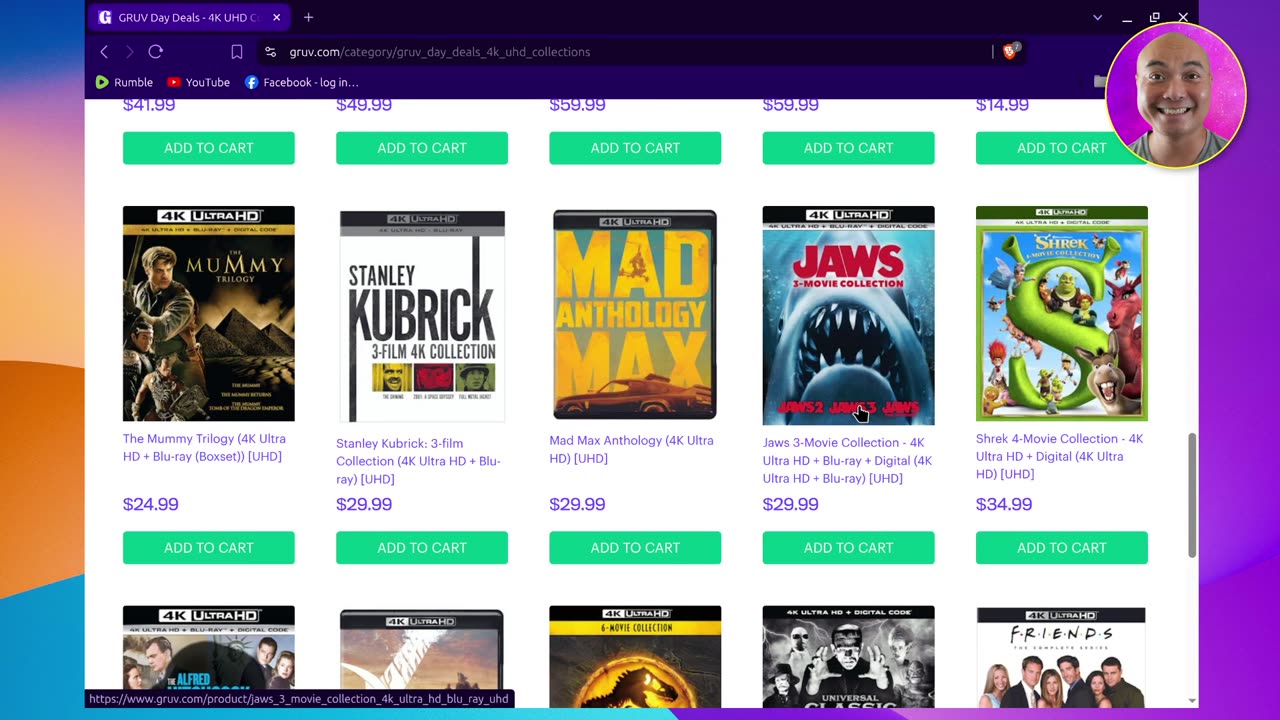Click the $24.99 Mummy Trilogy price
This screenshot has height=720, width=1280.
click(151, 504)
